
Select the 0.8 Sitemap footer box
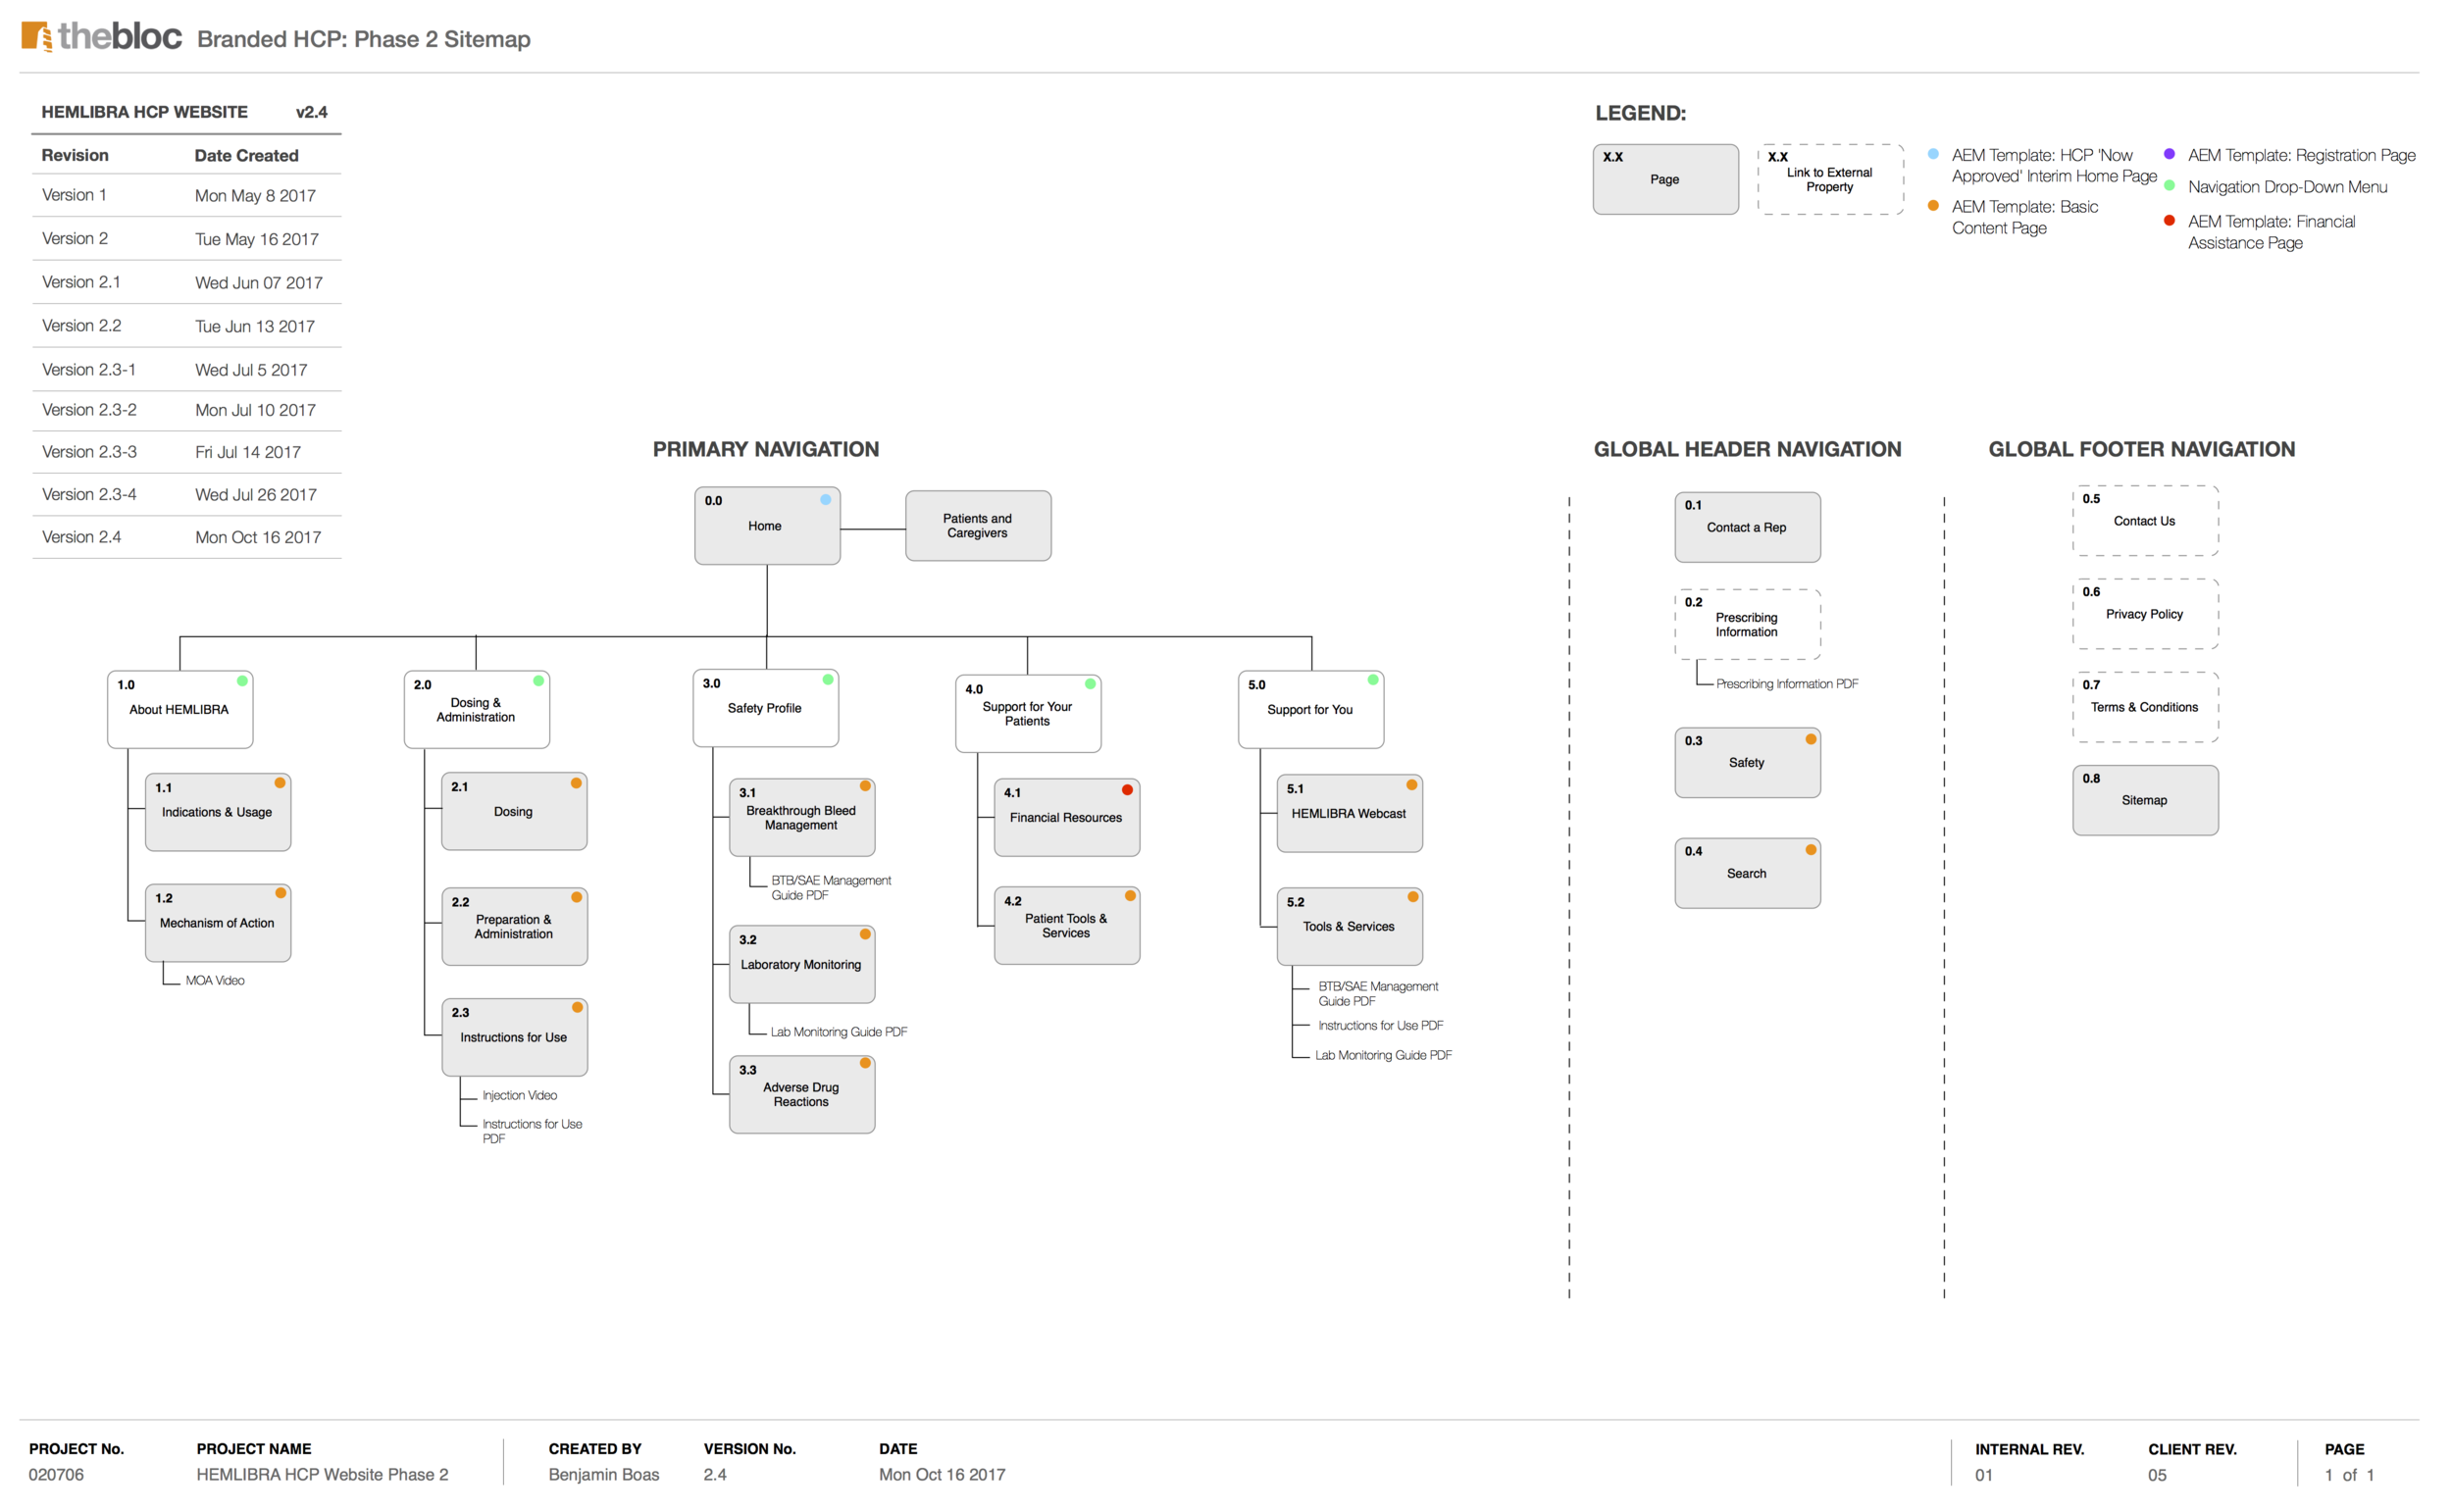pyautogui.click(x=2146, y=801)
